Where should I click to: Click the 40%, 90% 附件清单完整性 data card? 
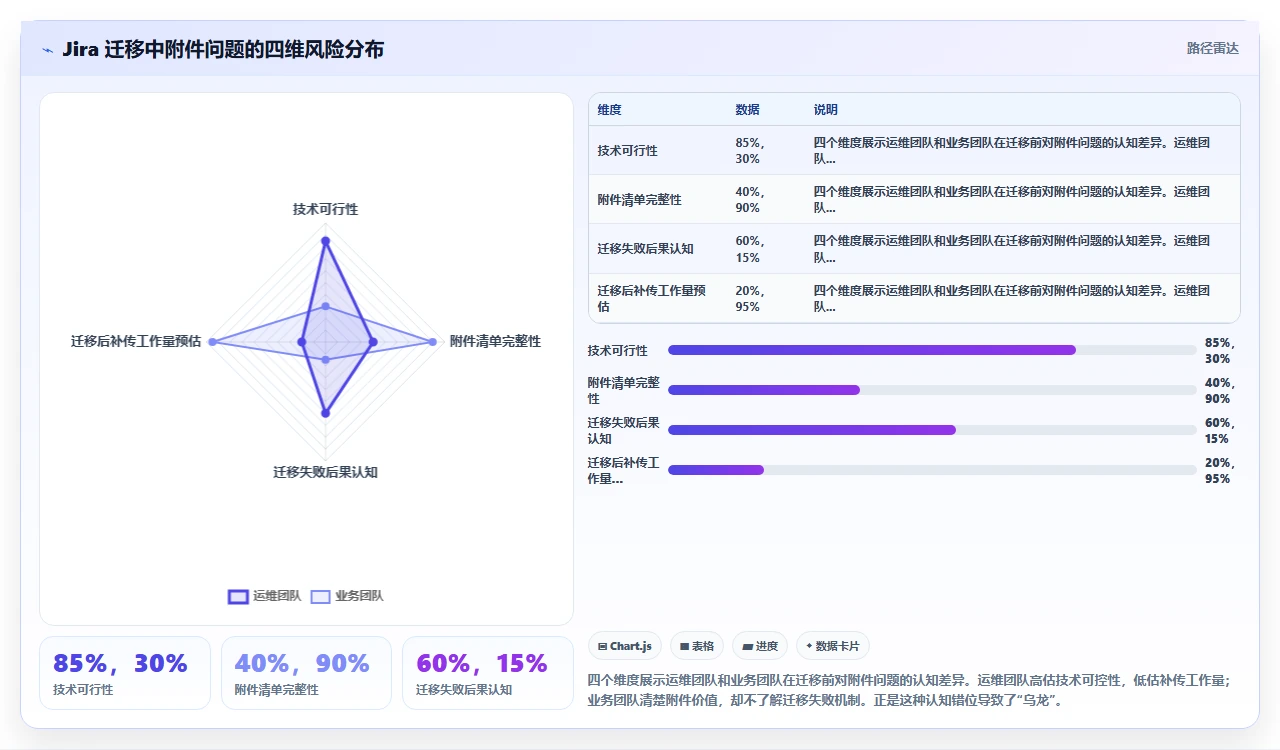(306, 673)
